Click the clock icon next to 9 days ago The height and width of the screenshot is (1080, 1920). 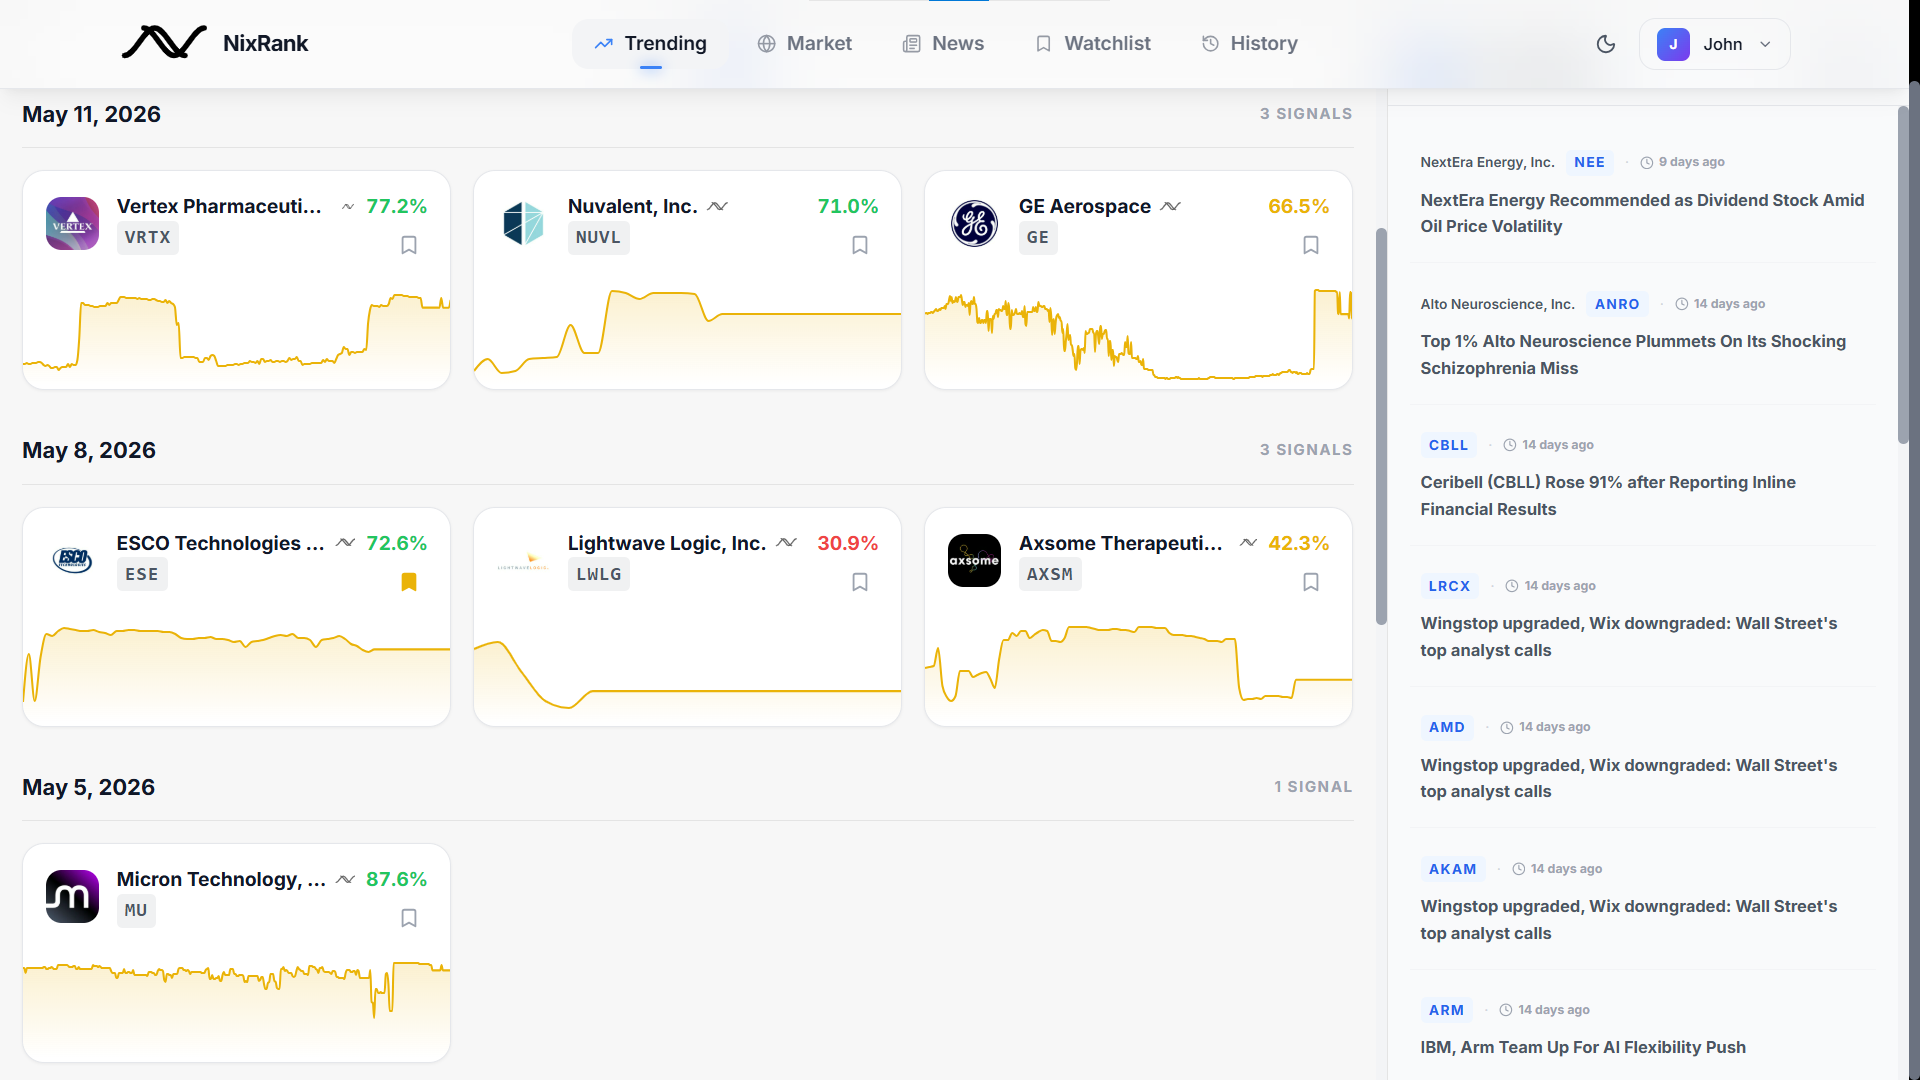(1646, 162)
